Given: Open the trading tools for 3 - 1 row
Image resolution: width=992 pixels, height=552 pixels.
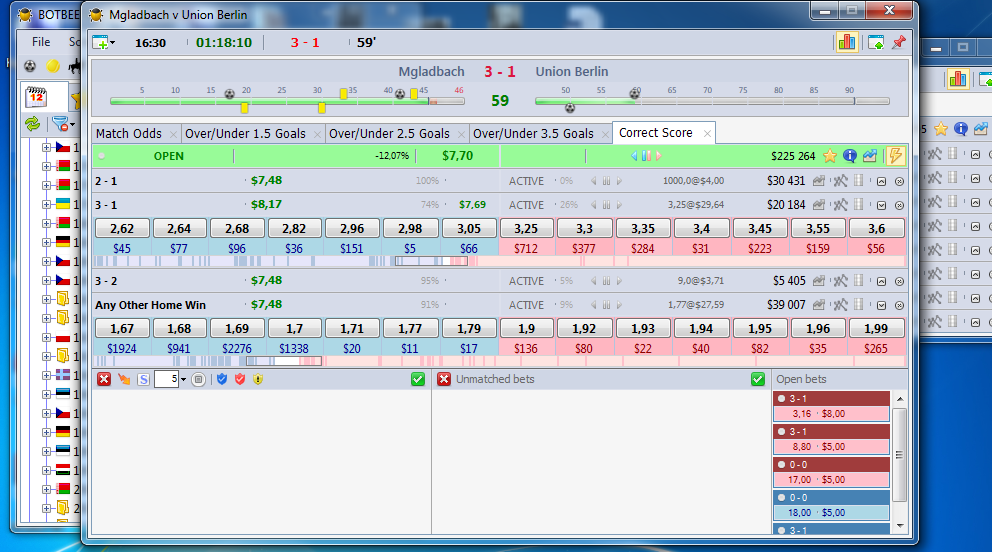Looking at the screenshot, I should click(840, 205).
